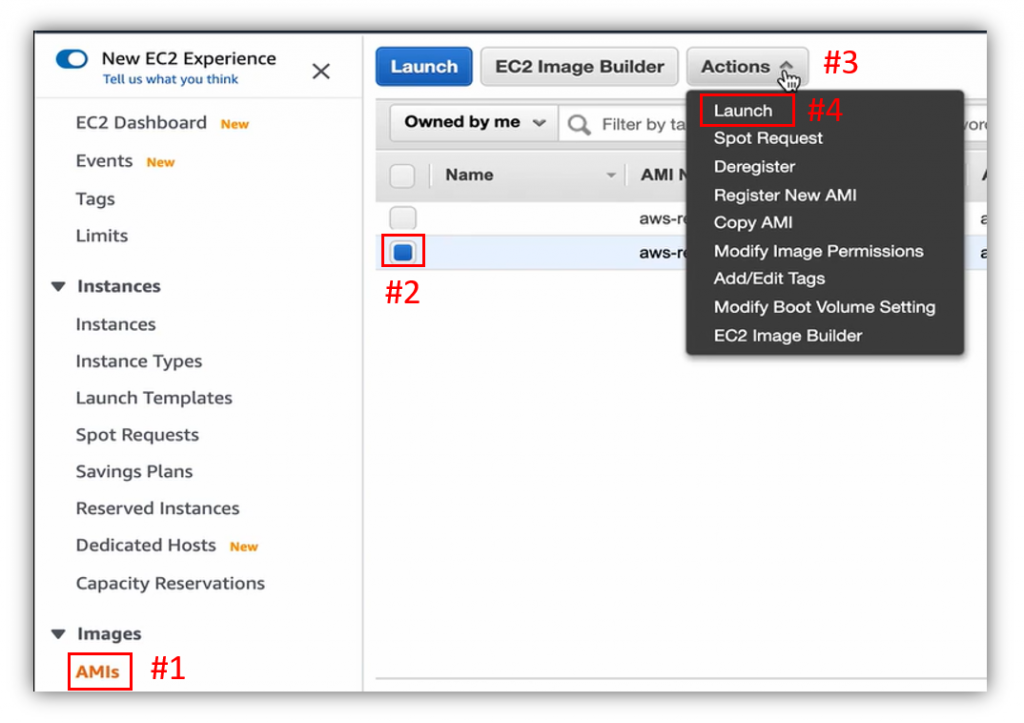Viewport: 1024px width, 723px height.
Task: Tick the select-all header checkbox
Action: point(402,176)
